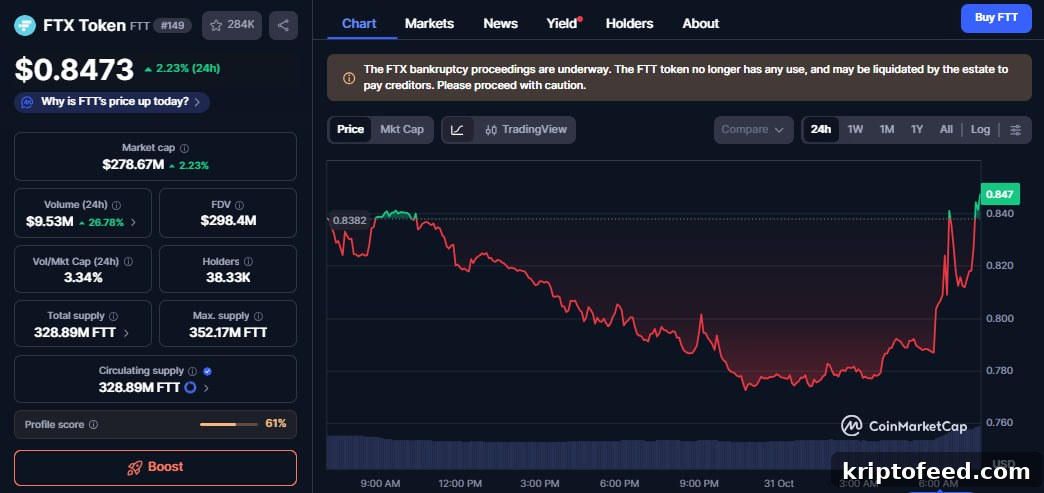Viewport: 1044px width, 493px height.
Task: Select 1M time range
Action: click(886, 129)
